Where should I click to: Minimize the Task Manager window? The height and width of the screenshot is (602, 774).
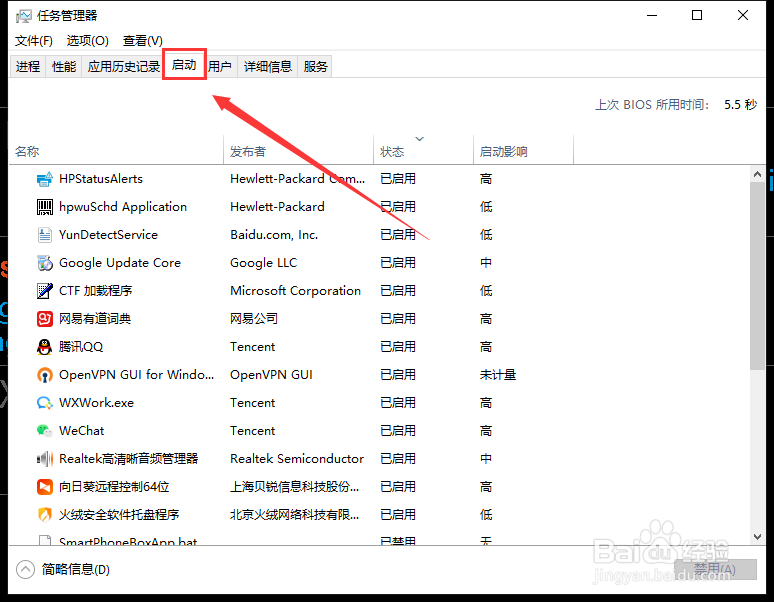pos(652,16)
